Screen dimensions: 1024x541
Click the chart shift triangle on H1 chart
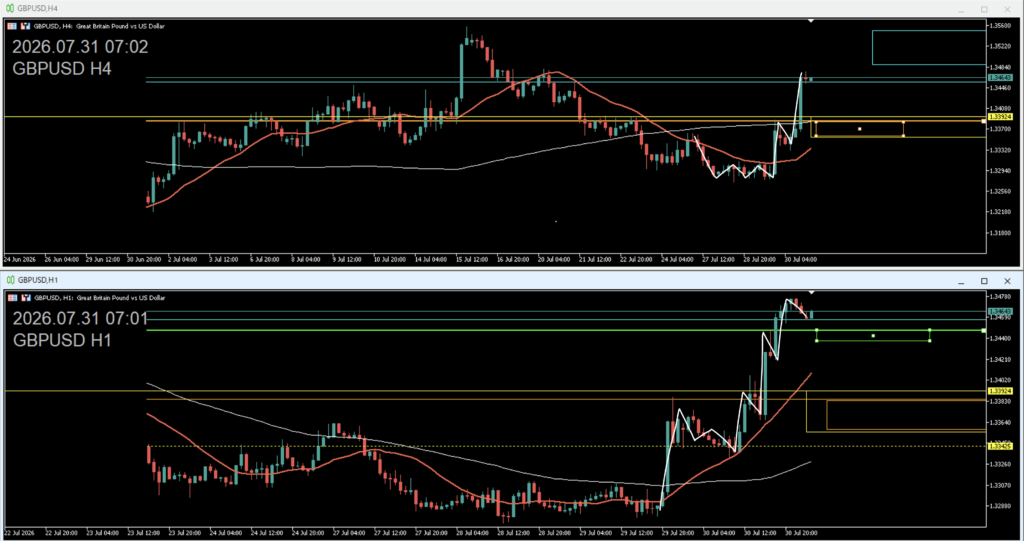[811, 292]
